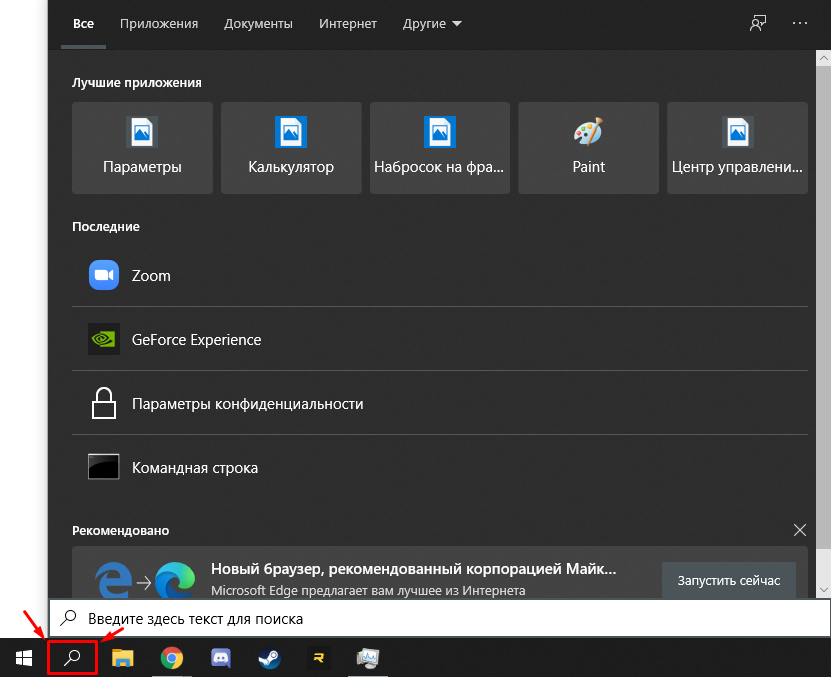
Task: Open Zoom from recent items
Action: (x=439, y=275)
